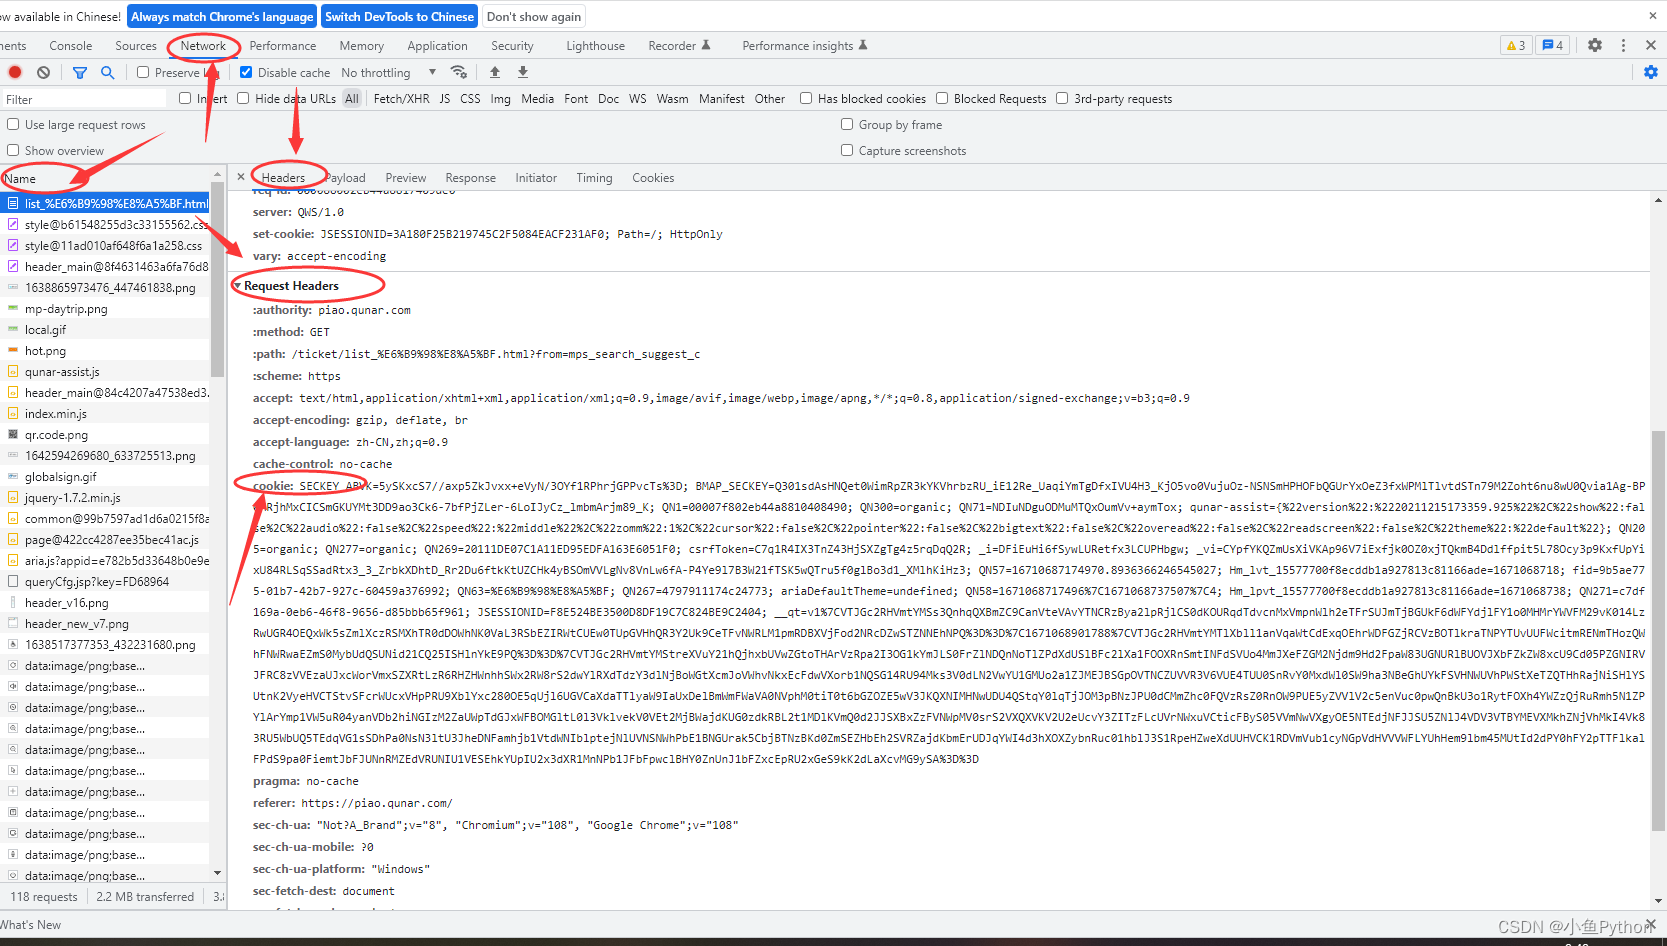Uncheck Disable cache
Screen dimensions: 1667x946
(x=246, y=72)
